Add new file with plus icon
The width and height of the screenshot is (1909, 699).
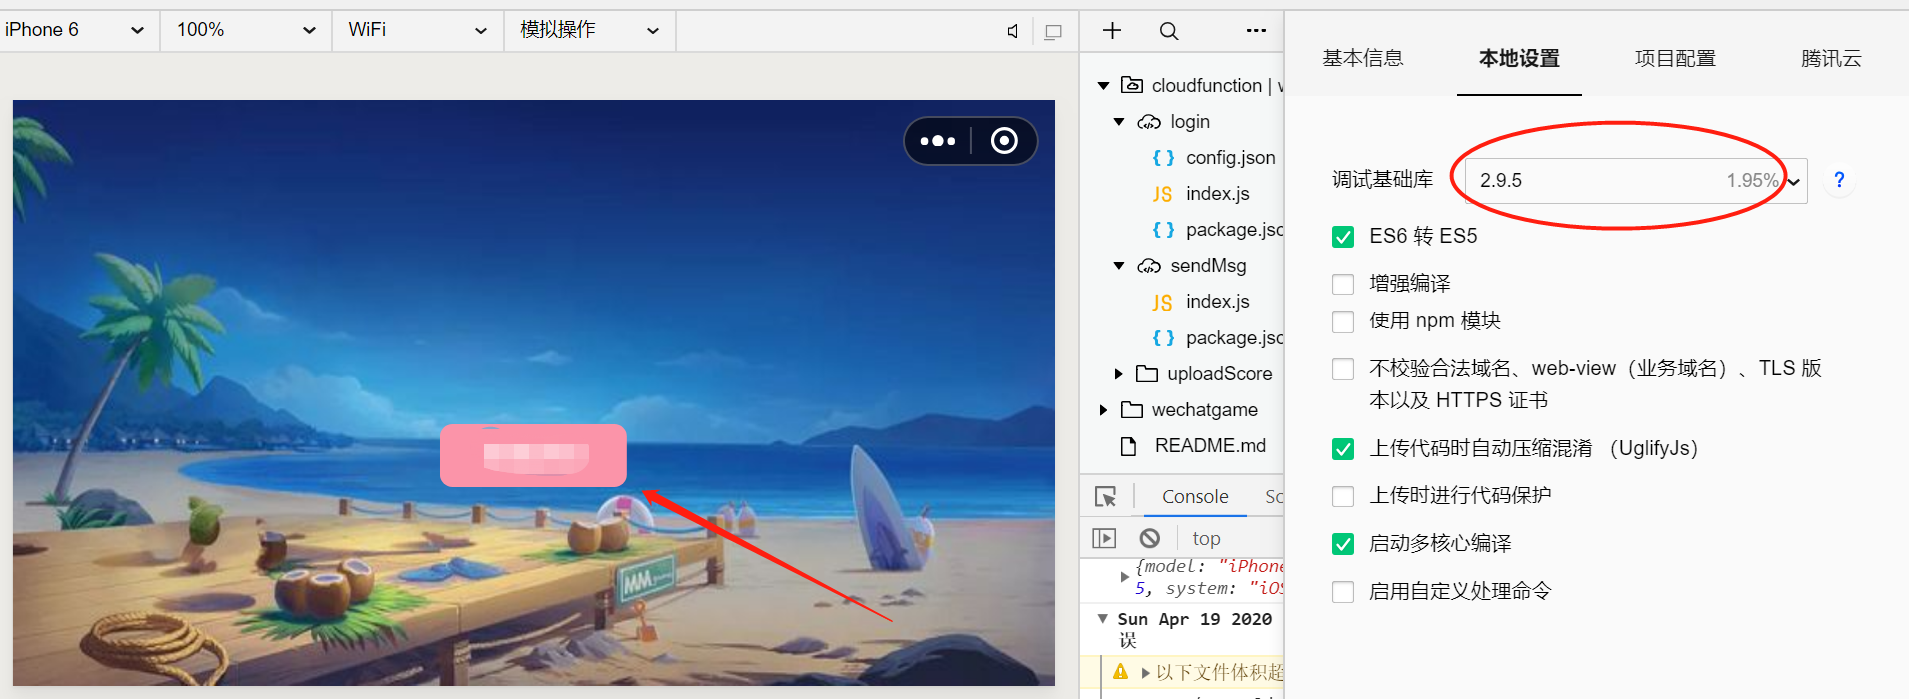[x=1112, y=30]
